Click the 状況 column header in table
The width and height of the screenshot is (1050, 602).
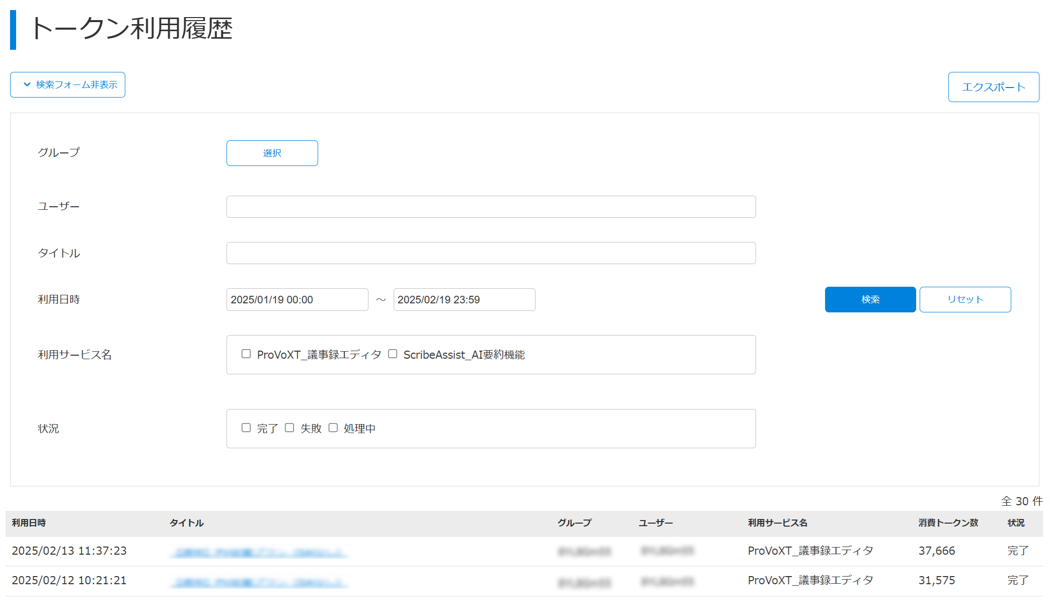tap(1016, 523)
